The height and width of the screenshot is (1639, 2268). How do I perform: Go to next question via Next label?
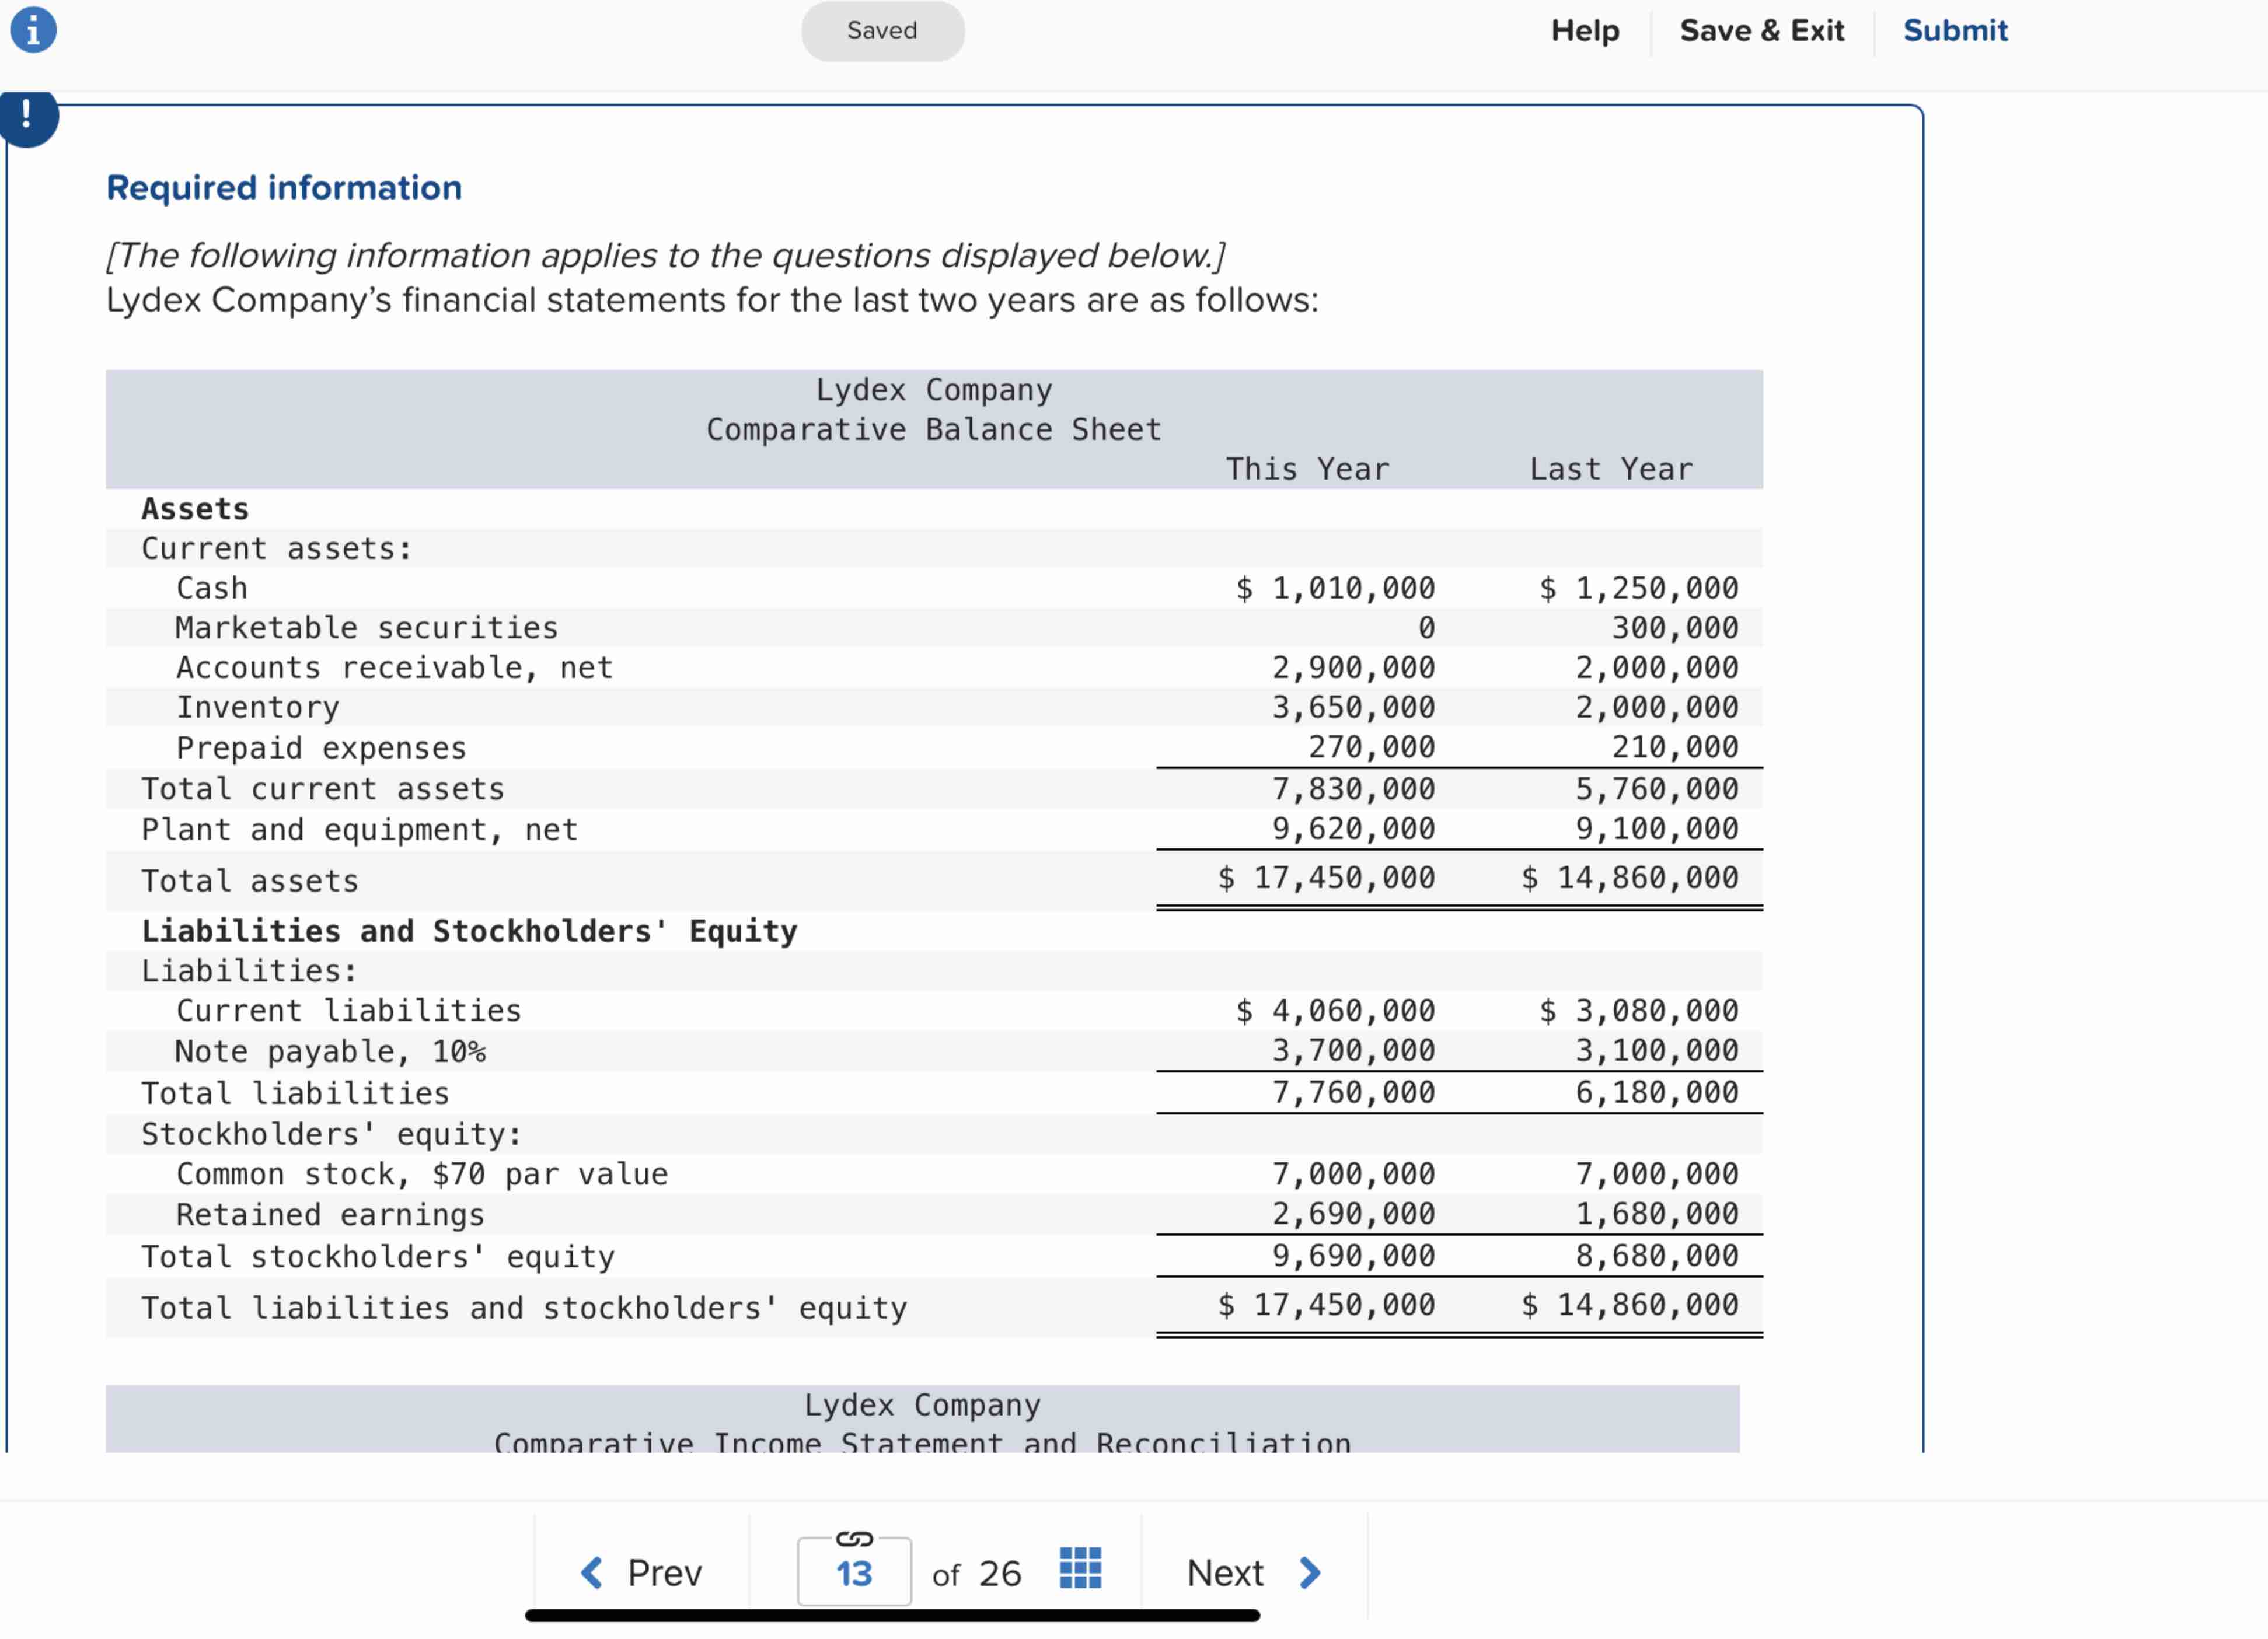(1225, 1572)
